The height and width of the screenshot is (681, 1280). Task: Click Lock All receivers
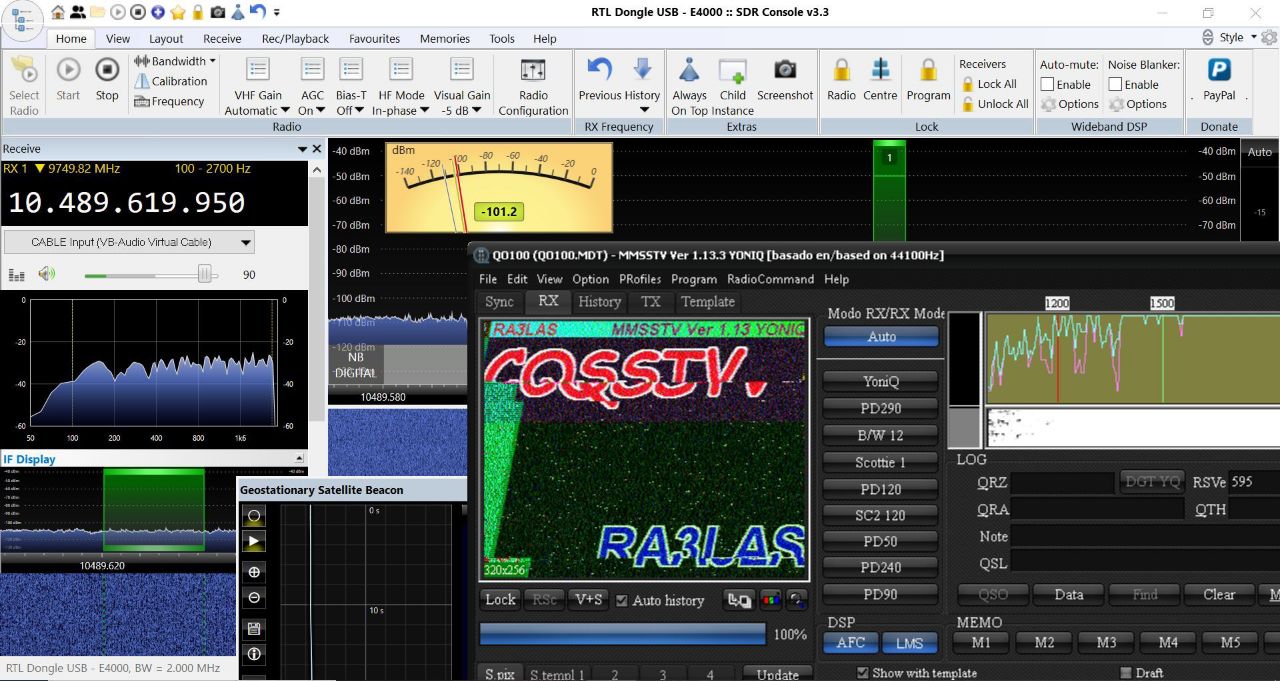tap(989, 84)
